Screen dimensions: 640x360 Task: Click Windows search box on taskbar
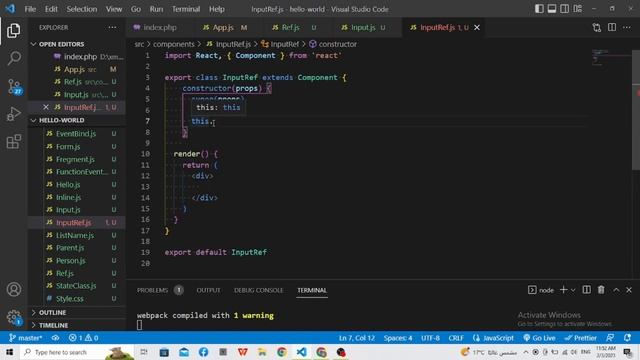[x=78, y=352]
